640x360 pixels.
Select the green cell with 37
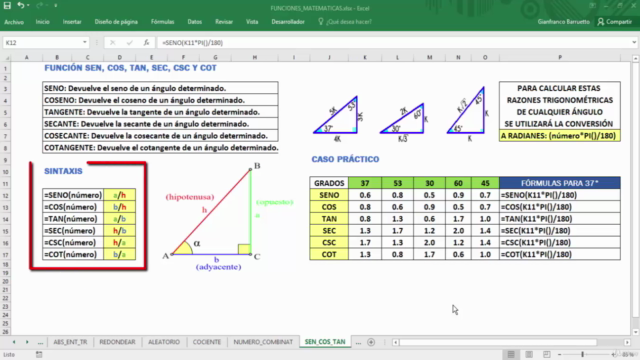[x=364, y=183]
